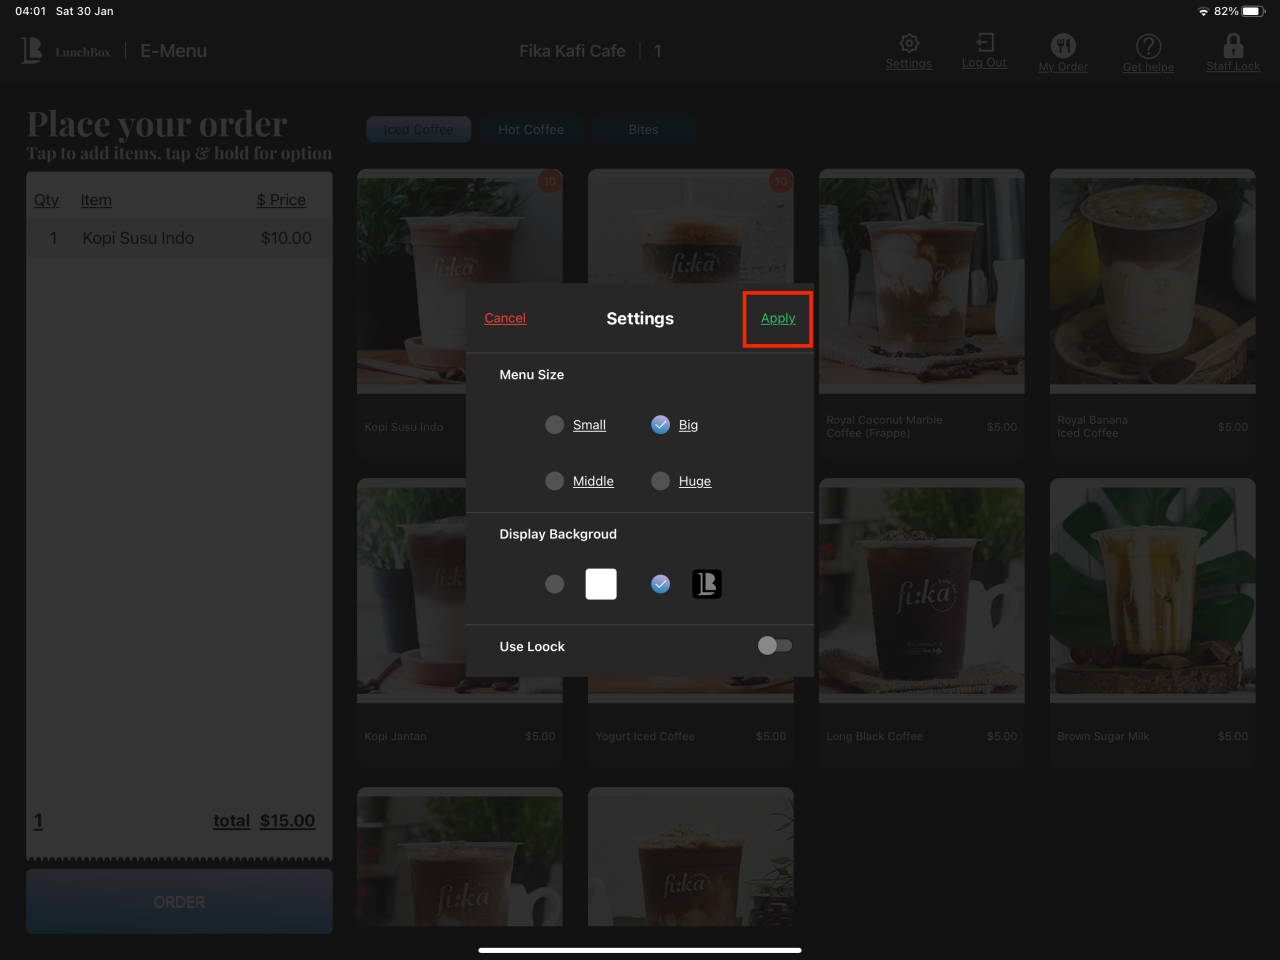Tap the Qty column header

tap(46, 200)
